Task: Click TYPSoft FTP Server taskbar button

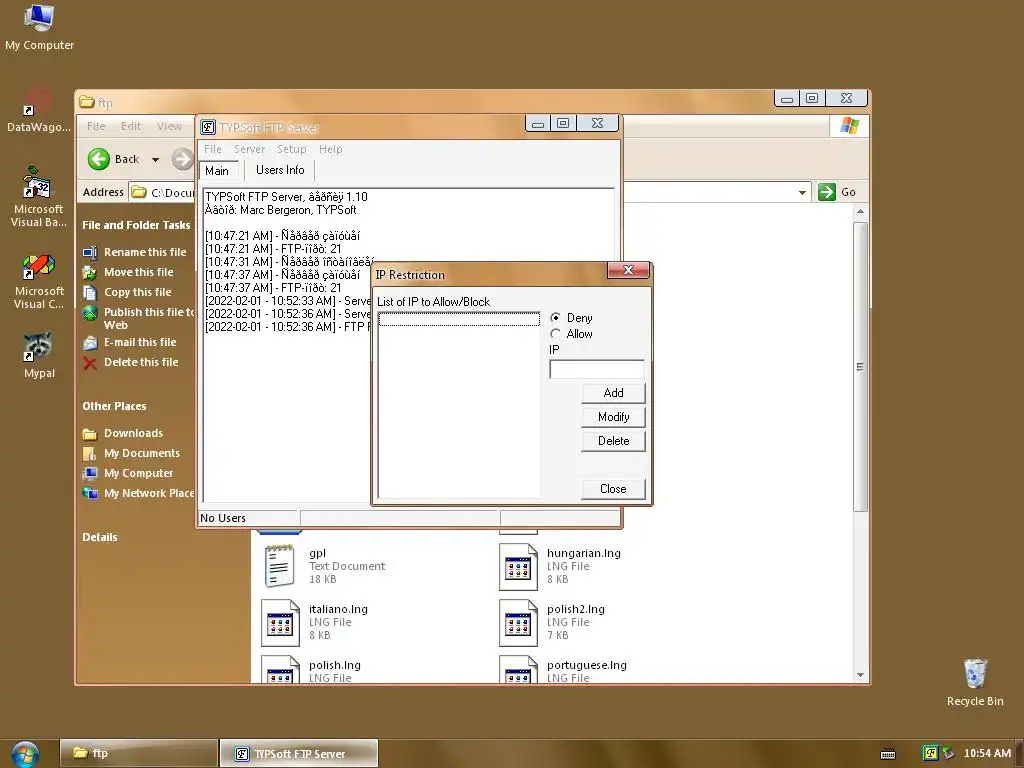Action: [298, 753]
